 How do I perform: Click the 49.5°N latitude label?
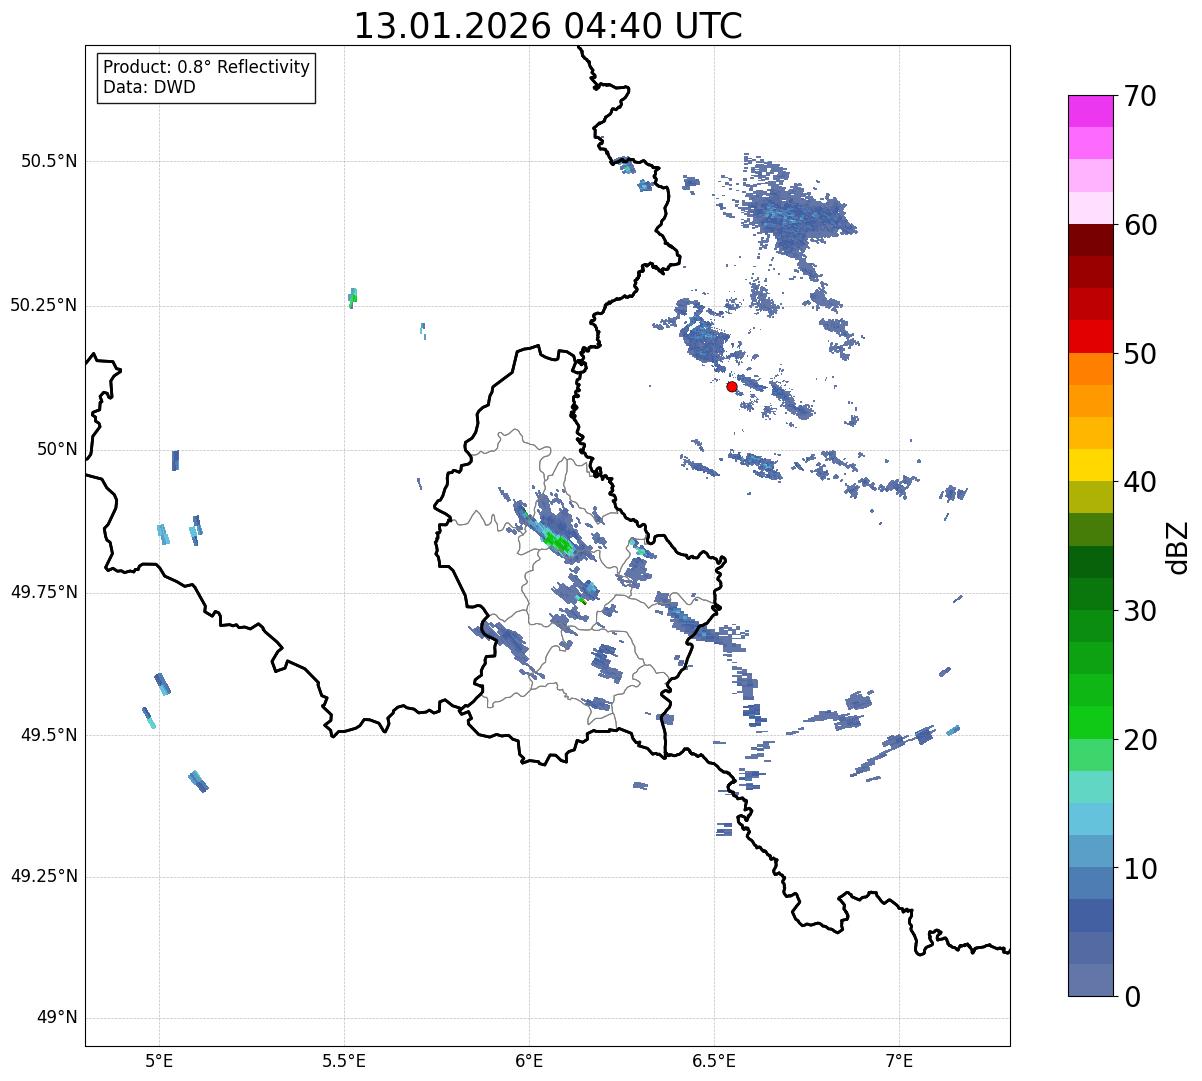[x=49, y=735]
